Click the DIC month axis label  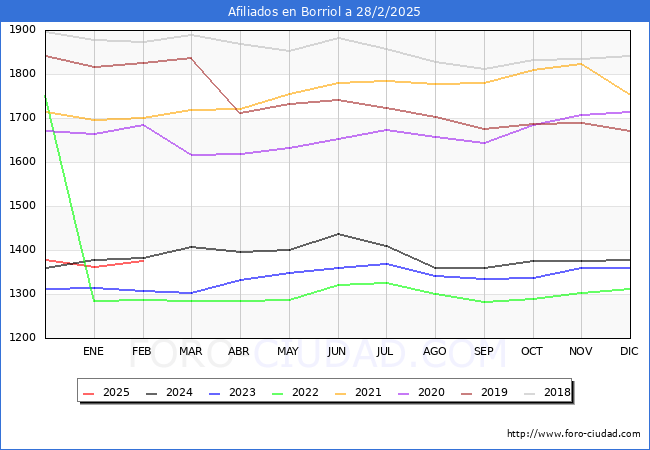pyautogui.click(x=629, y=351)
